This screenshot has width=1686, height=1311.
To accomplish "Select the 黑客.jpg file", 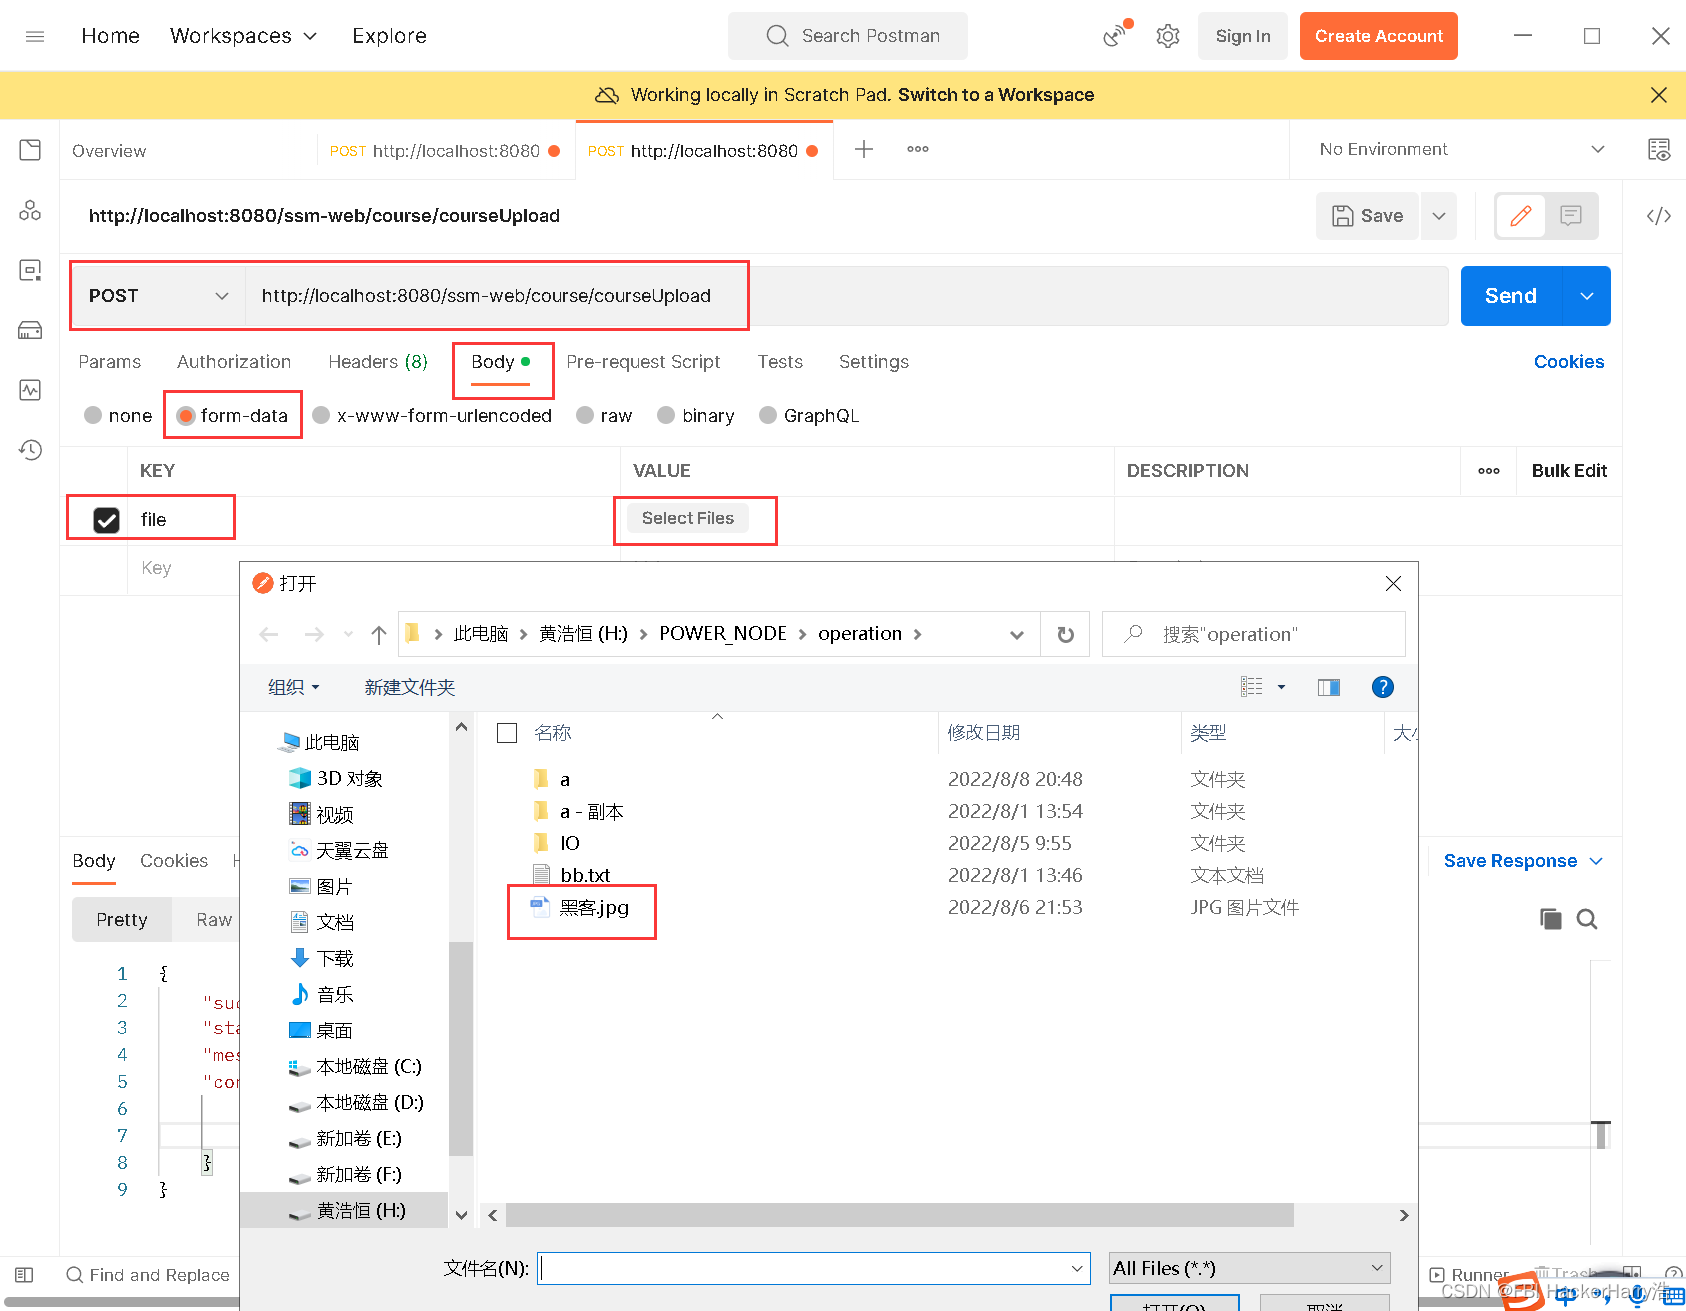I will (x=594, y=908).
